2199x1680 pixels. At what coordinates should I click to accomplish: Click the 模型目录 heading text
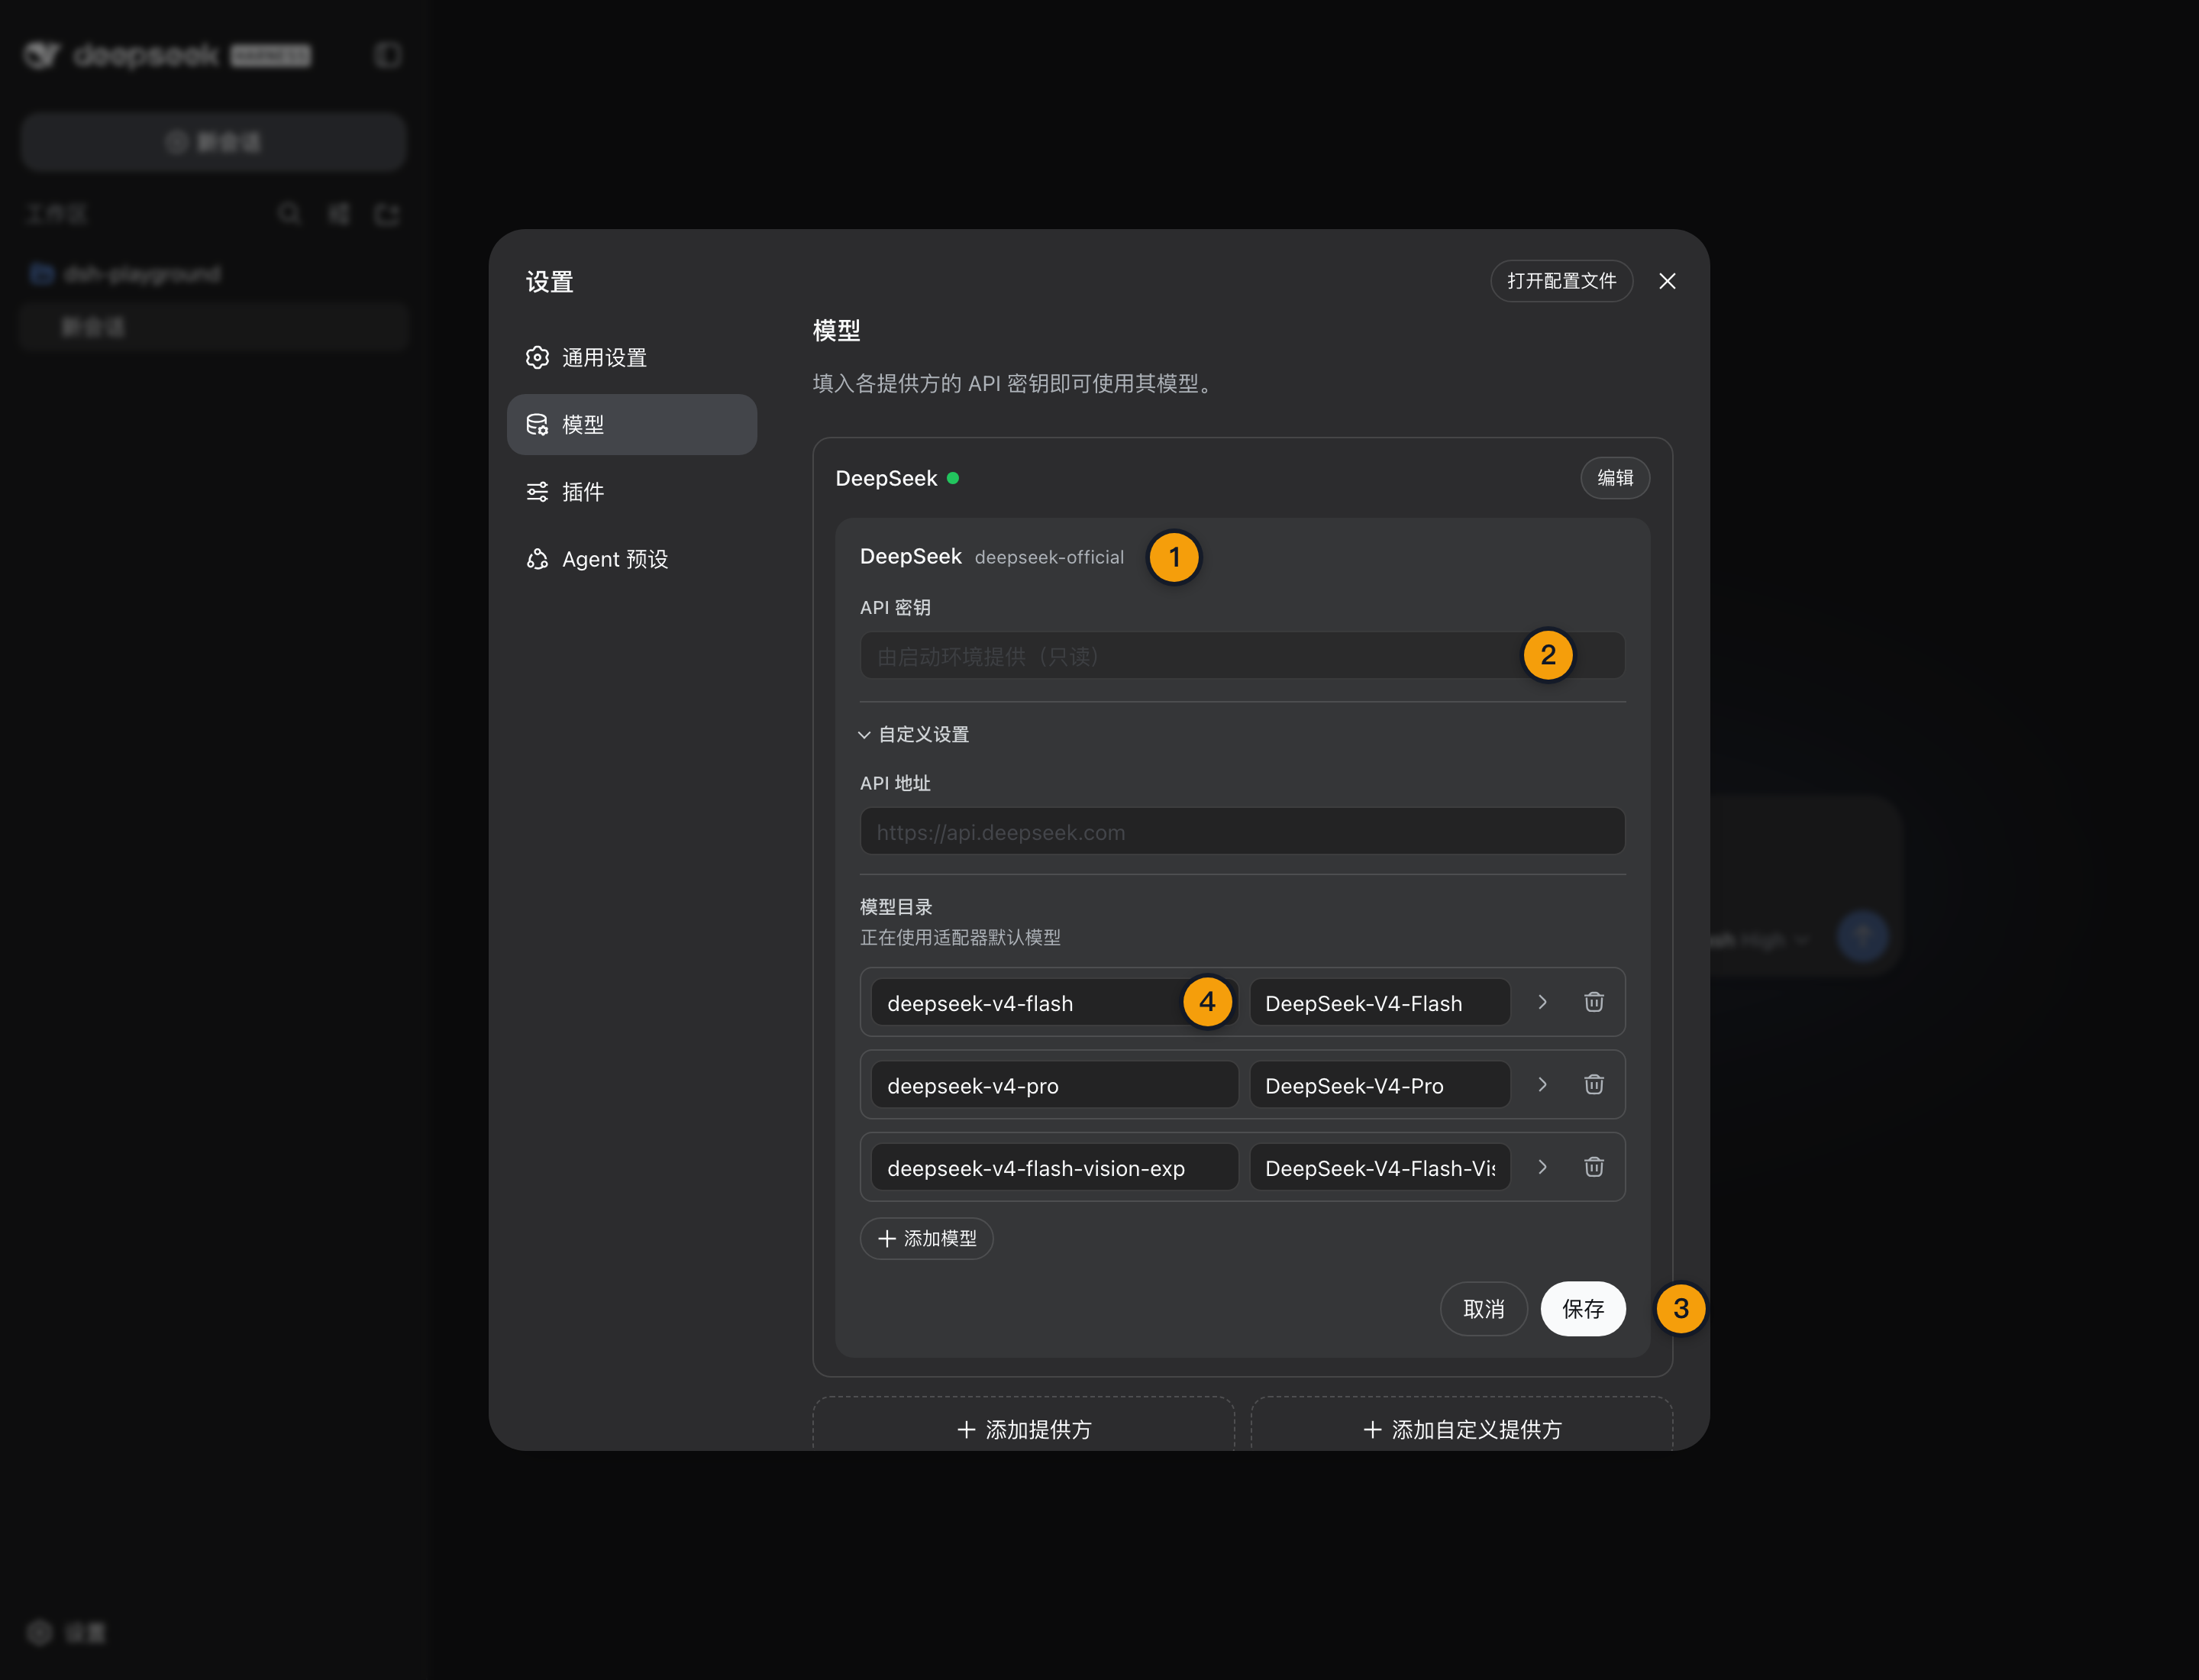tap(896, 907)
